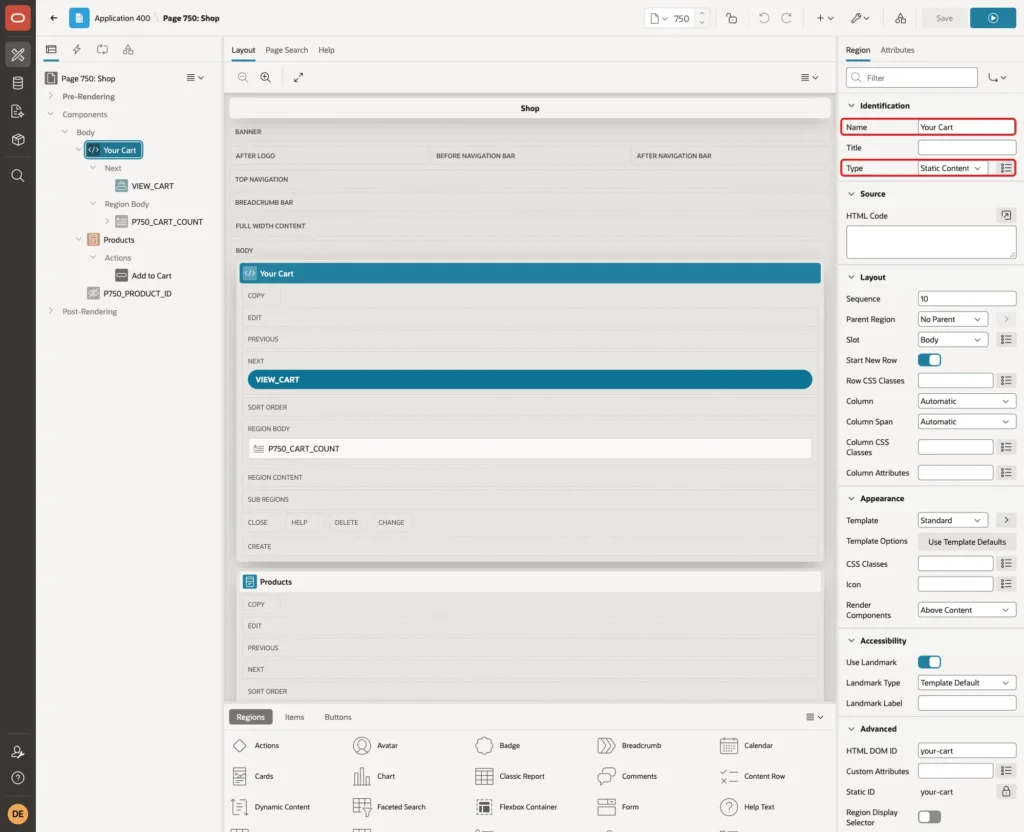This screenshot has height=832, width=1024.
Task: Redo the last change
Action: click(x=786, y=18)
